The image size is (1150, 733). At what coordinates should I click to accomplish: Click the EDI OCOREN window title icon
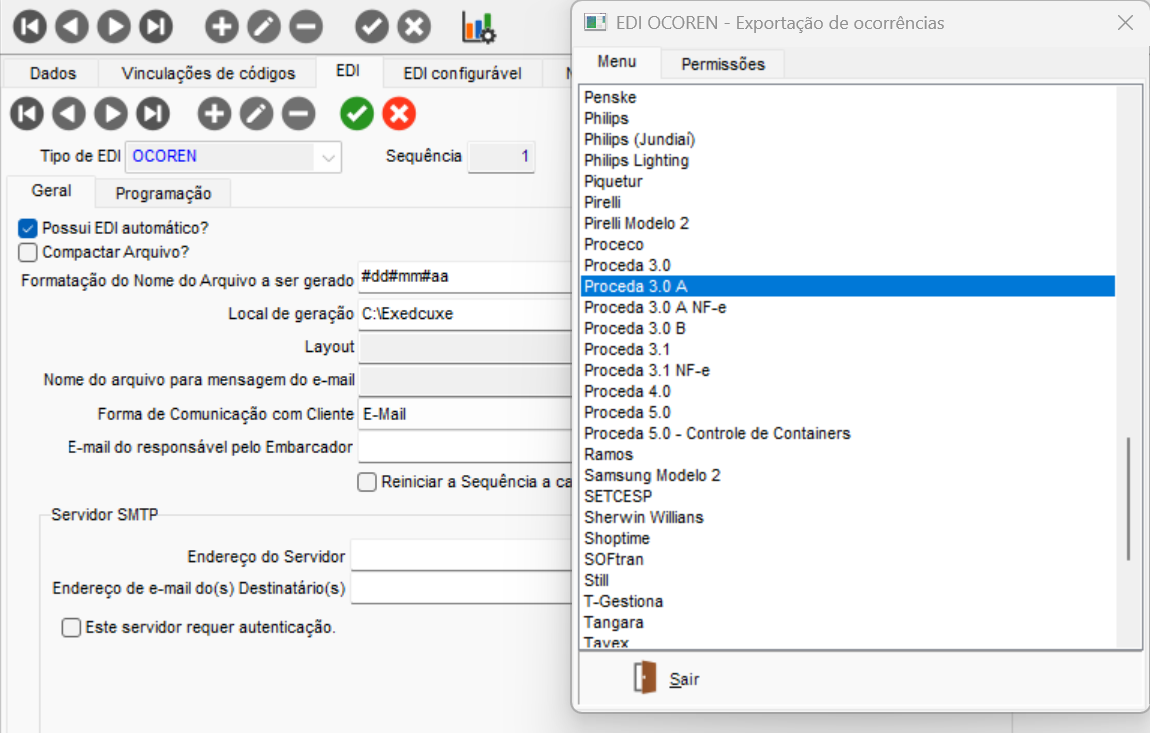click(595, 23)
